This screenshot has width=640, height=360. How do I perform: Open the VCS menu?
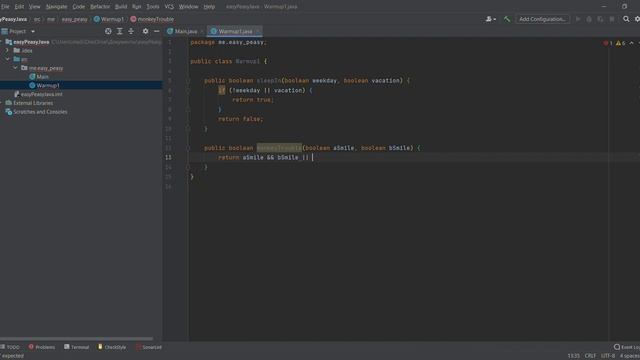pyautogui.click(x=169, y=7)
